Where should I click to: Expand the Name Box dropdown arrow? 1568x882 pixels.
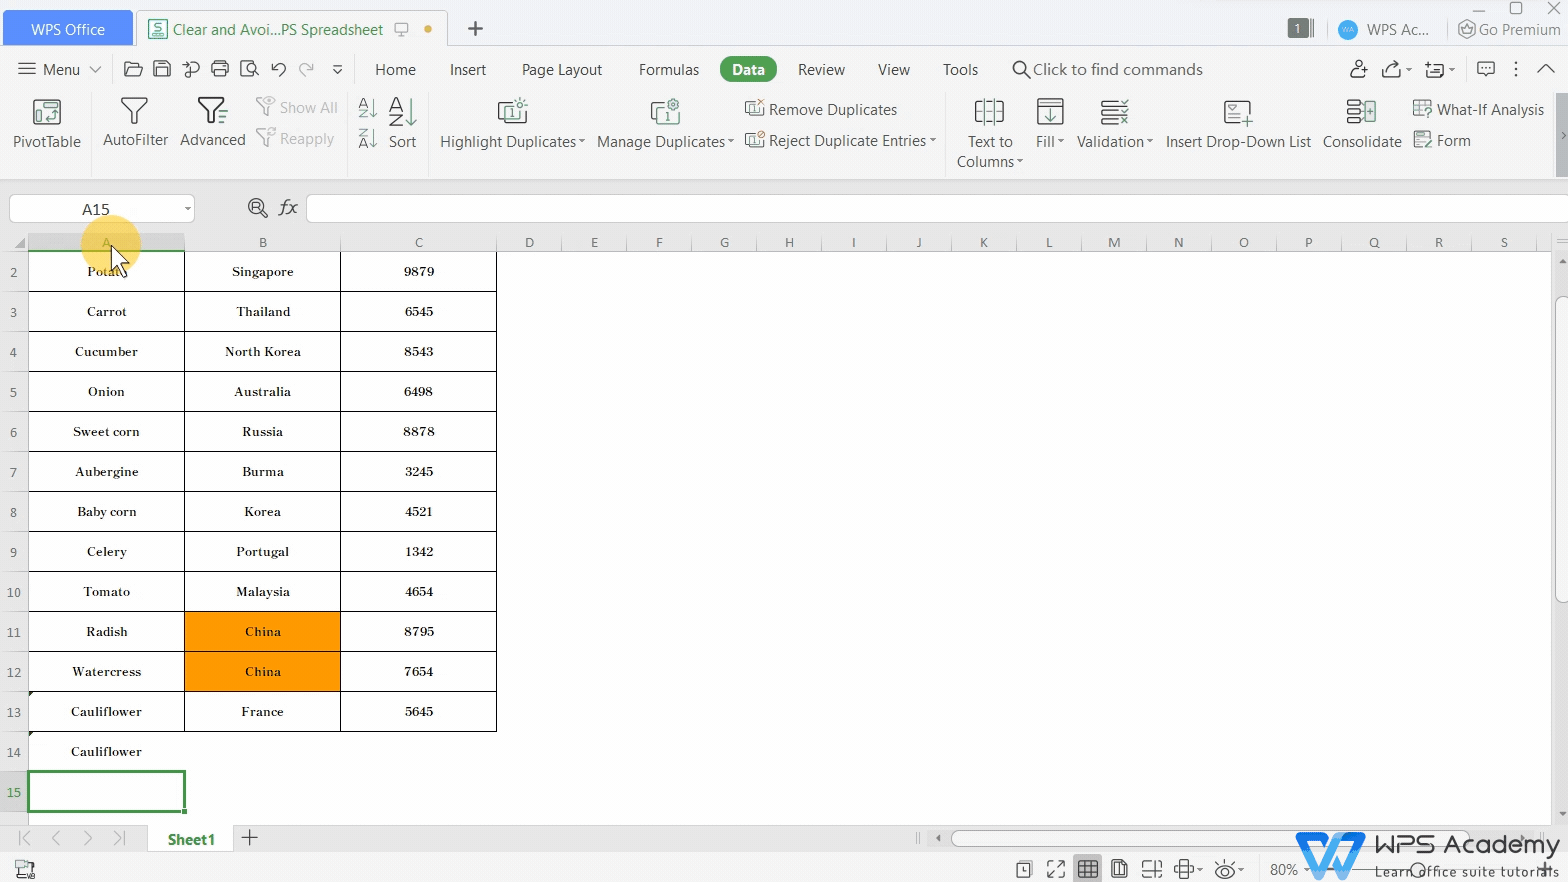point(187,209)
